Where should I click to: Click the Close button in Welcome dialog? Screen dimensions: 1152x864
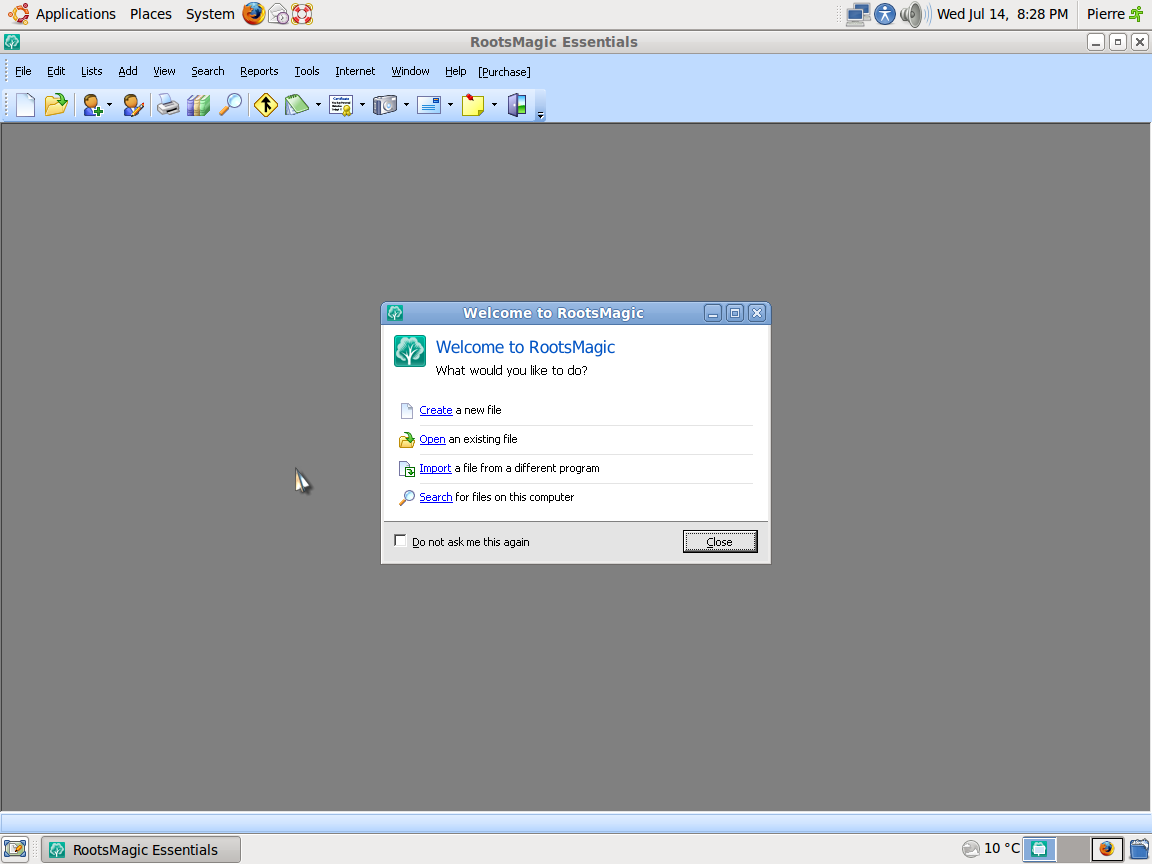[x=720, y=542]
